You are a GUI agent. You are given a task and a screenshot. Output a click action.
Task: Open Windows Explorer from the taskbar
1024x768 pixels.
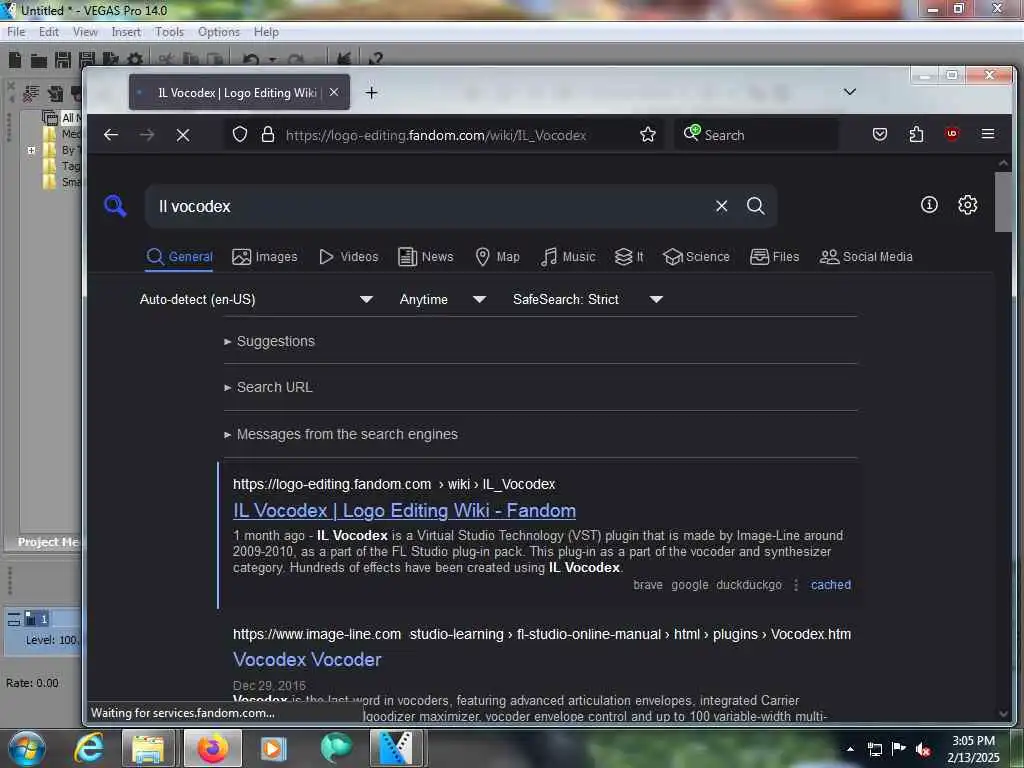[x=148, y=748]
